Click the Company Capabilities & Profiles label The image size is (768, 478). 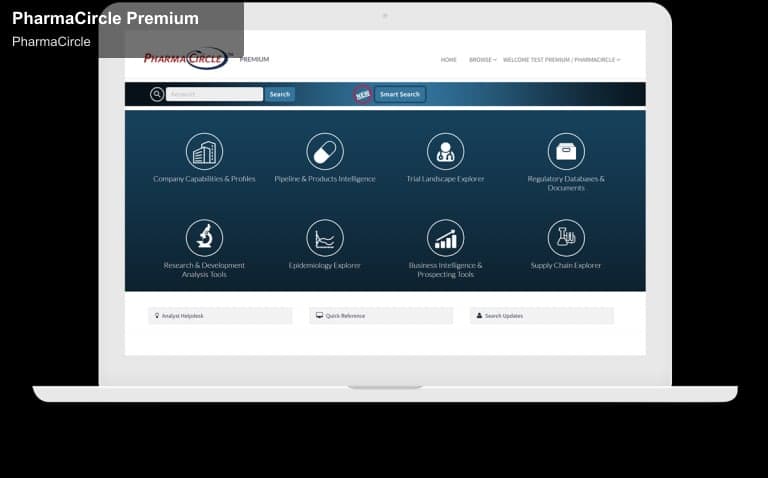click(204, 179)
